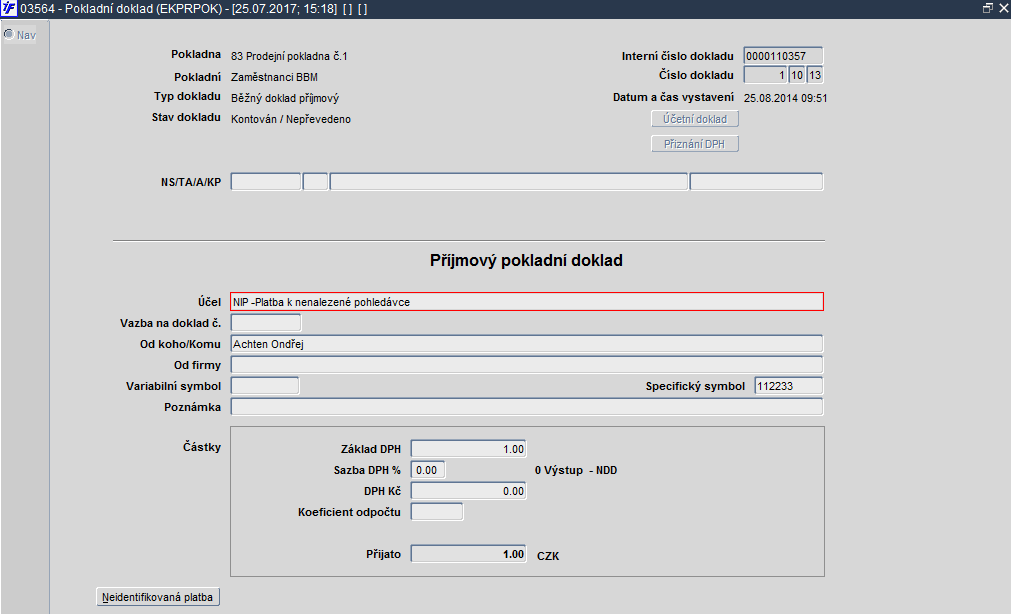Focus the Koeficient odpočtu field
The width and height of the screenshot is (1011, 614).
pos(437,512)
